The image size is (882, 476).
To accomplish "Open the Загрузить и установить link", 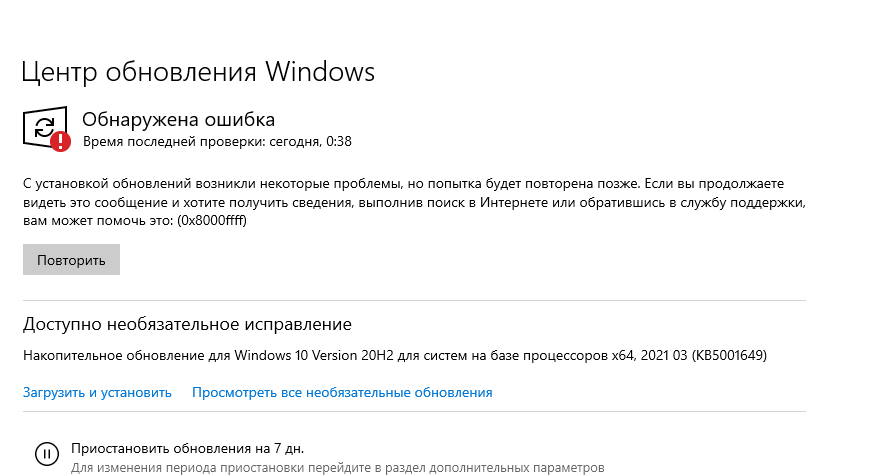I will click(x=97, y=392).
